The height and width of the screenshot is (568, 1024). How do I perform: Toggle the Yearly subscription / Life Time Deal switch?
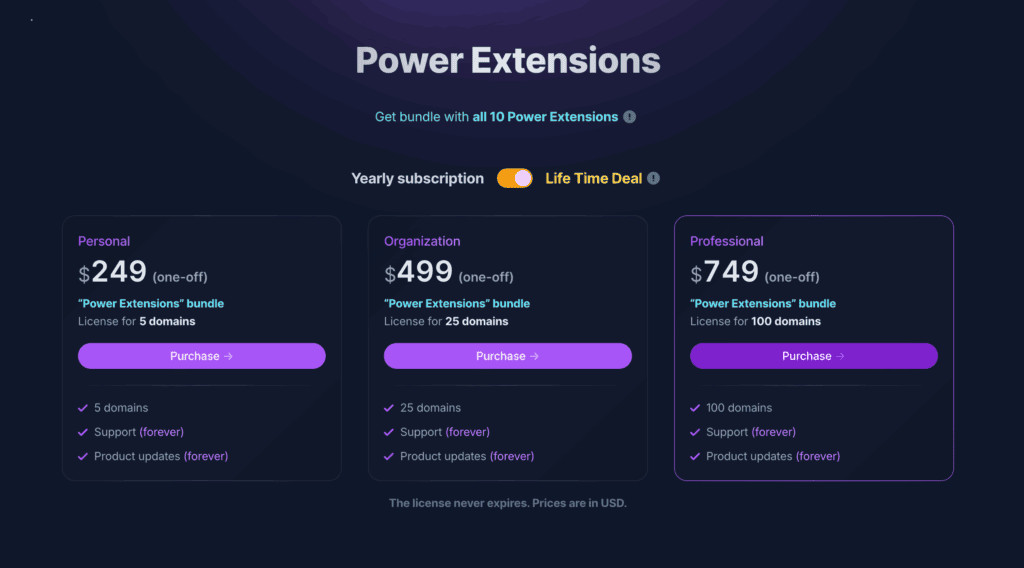[515, 178]
